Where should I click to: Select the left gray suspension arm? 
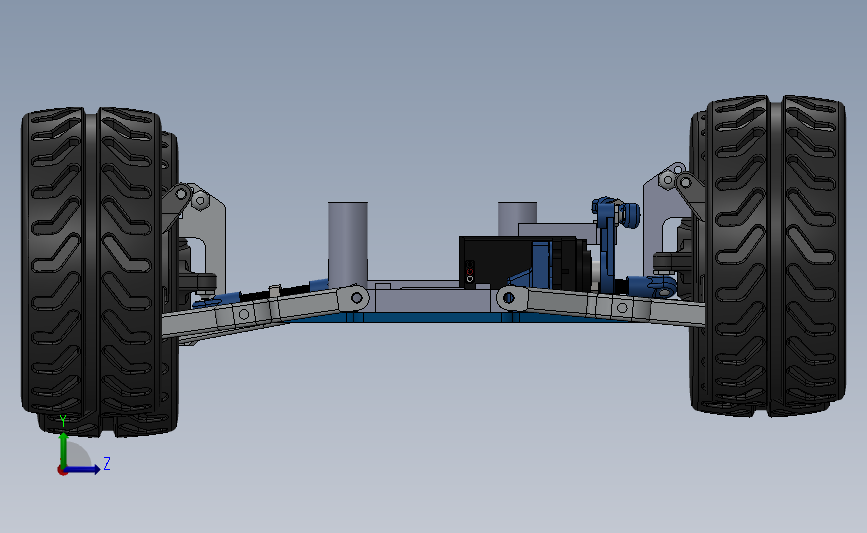(x=265, y=312)
